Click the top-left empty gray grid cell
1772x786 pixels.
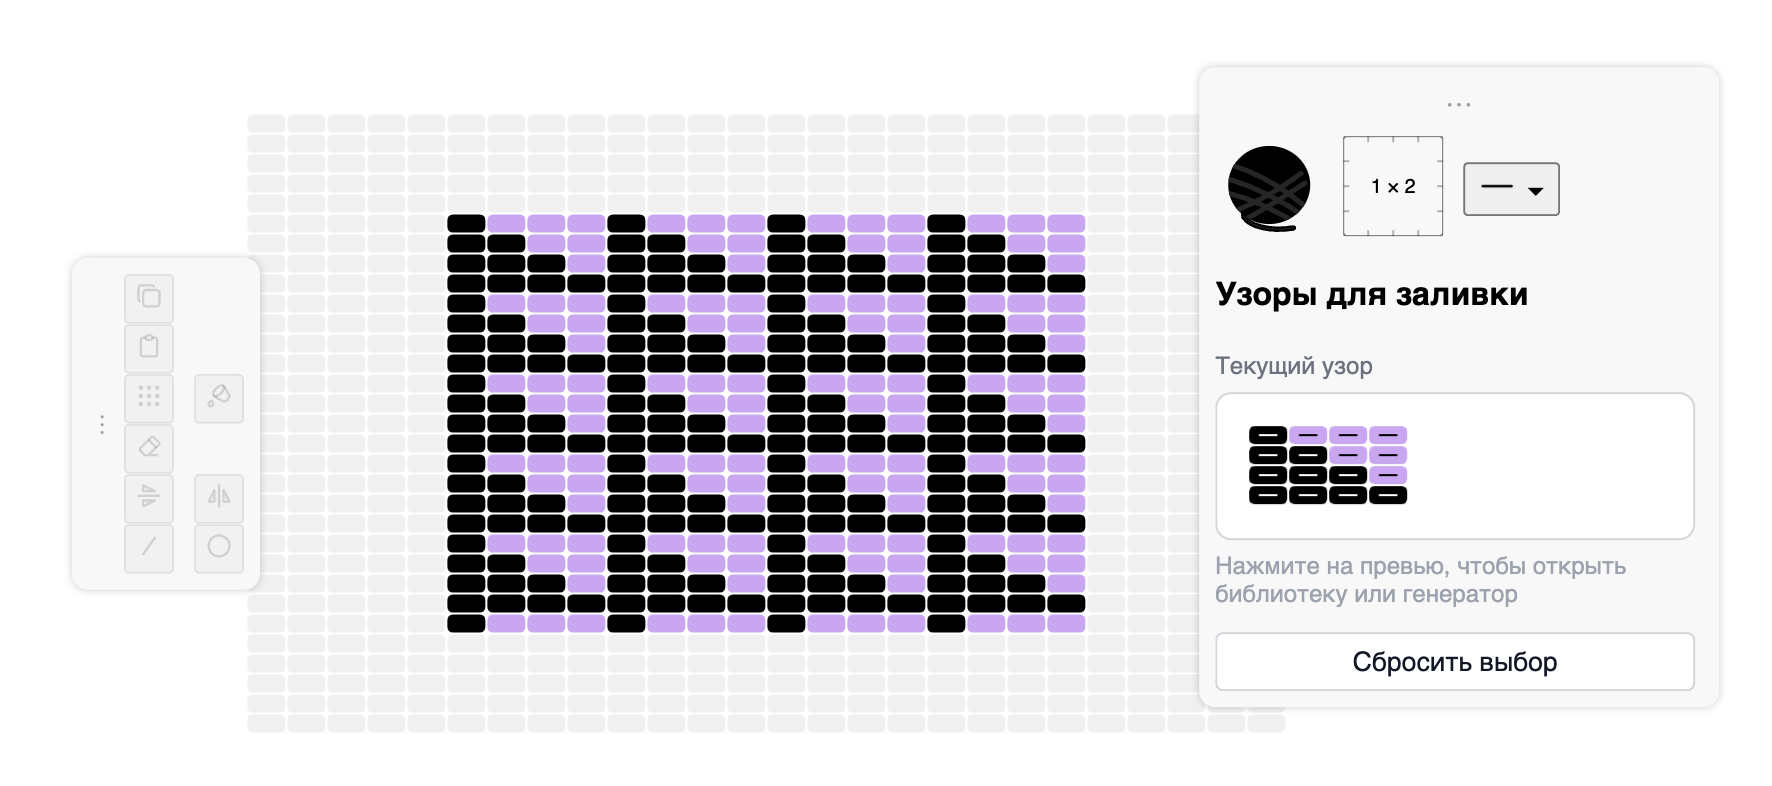(266, 123)
